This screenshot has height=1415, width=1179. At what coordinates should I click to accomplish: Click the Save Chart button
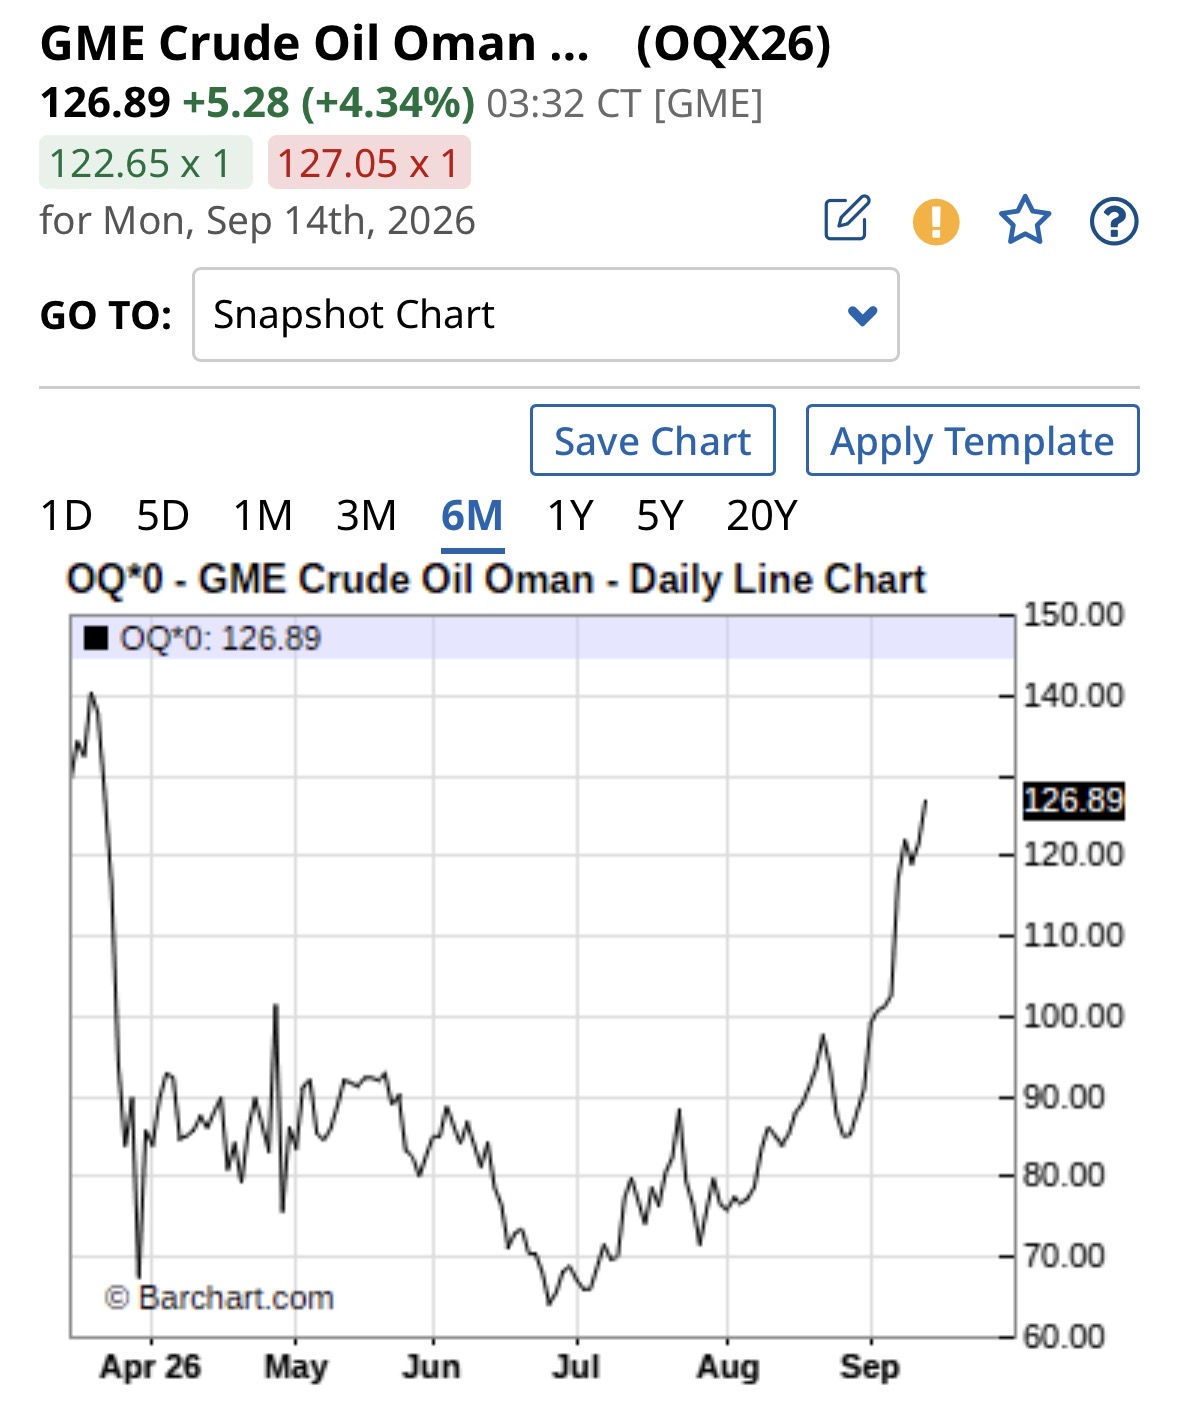click(653, 440)
